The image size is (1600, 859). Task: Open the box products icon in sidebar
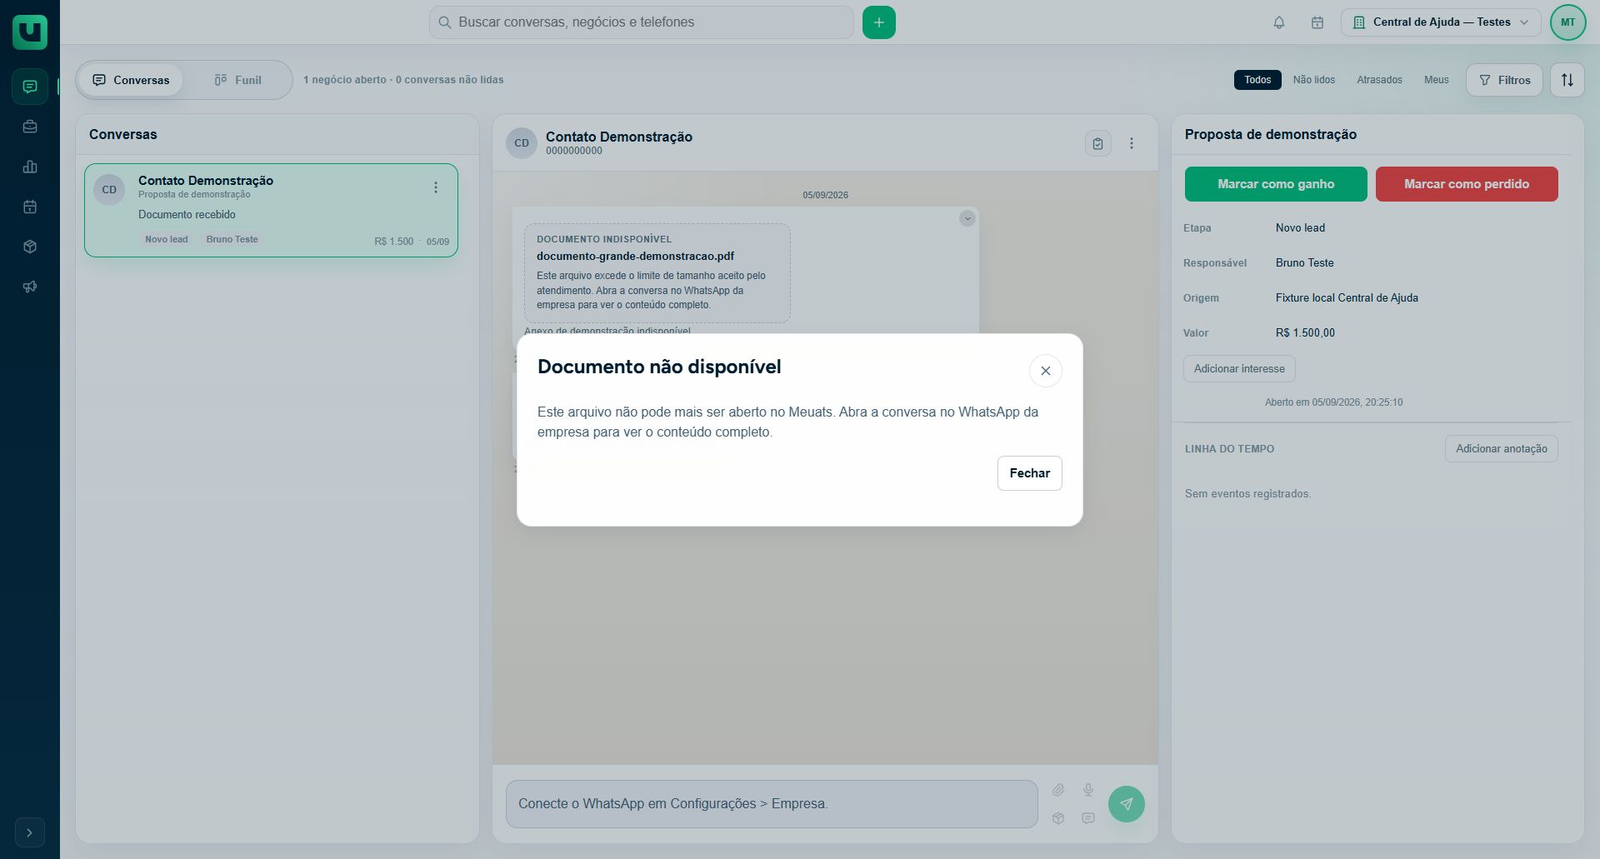point(30,247)
